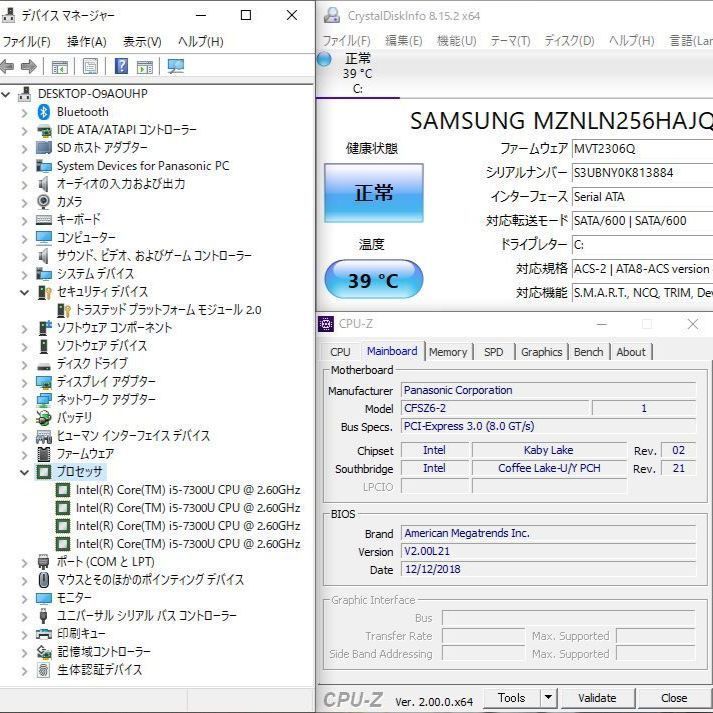Select the DESKTOP-O9AOUHP computer root icon
The width and height of the screenshot is (713, 713).
click(x=25, y=94)
